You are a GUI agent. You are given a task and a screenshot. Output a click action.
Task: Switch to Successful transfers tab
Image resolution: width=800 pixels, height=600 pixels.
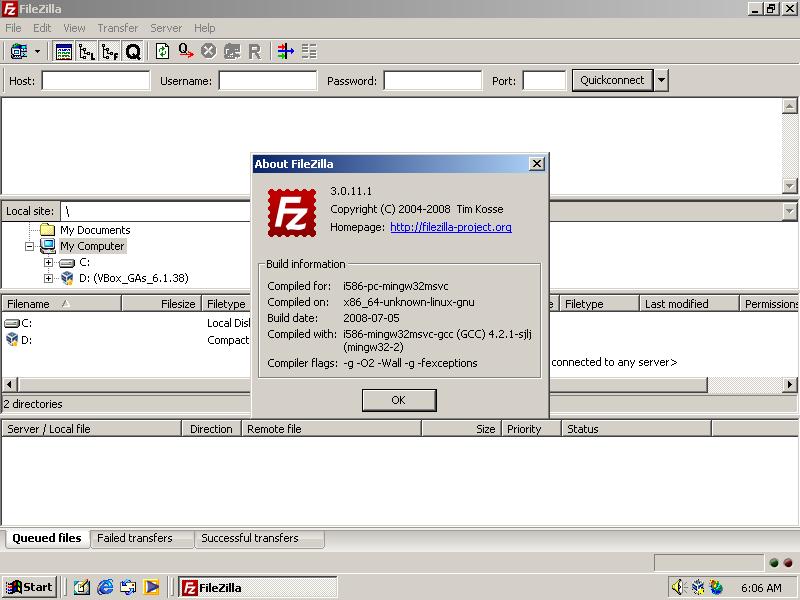[259, 539]
